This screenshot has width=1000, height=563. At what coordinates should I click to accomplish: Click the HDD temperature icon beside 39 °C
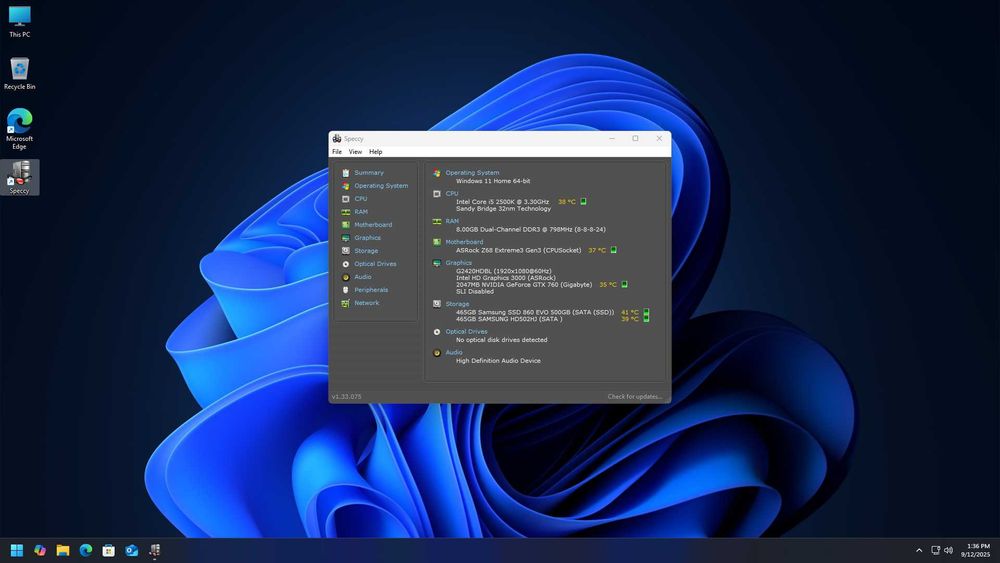point(646,319)
